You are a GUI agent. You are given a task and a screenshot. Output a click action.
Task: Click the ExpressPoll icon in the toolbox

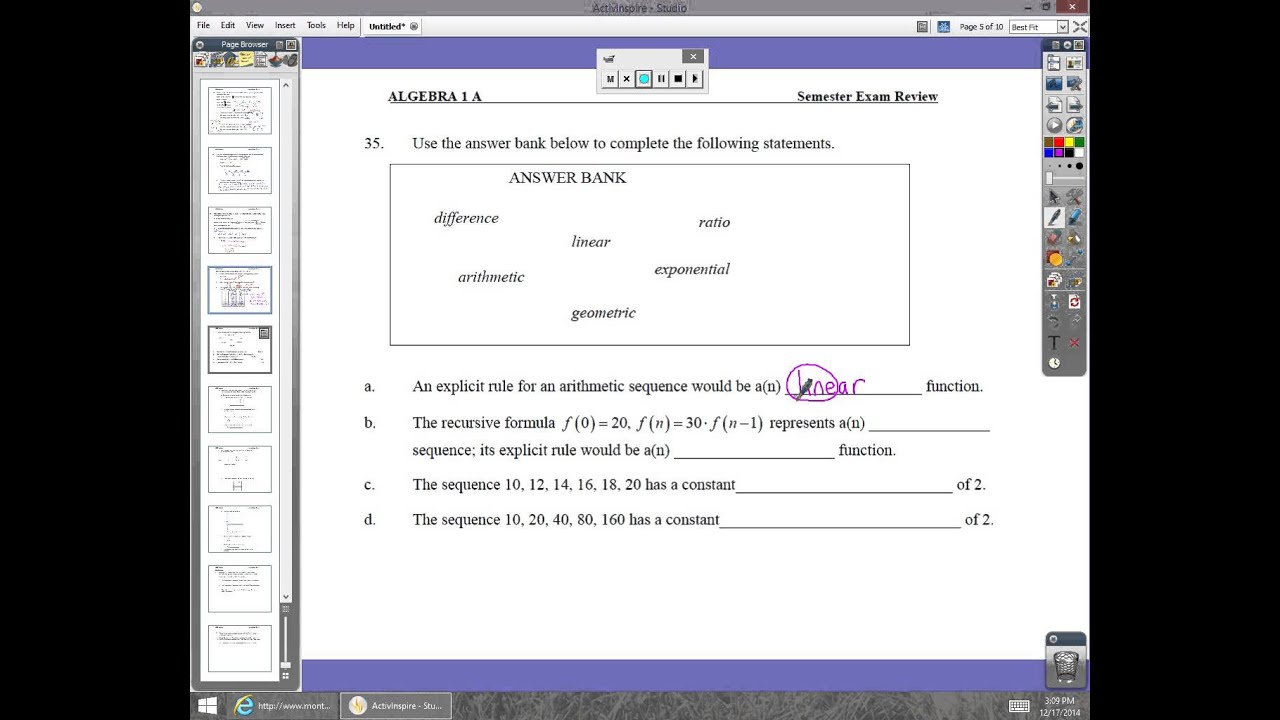point(1075,125)
